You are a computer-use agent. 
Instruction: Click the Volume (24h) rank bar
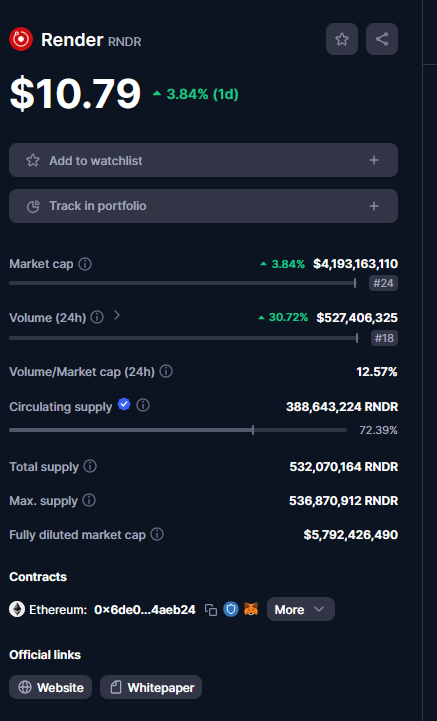(184, 338)
